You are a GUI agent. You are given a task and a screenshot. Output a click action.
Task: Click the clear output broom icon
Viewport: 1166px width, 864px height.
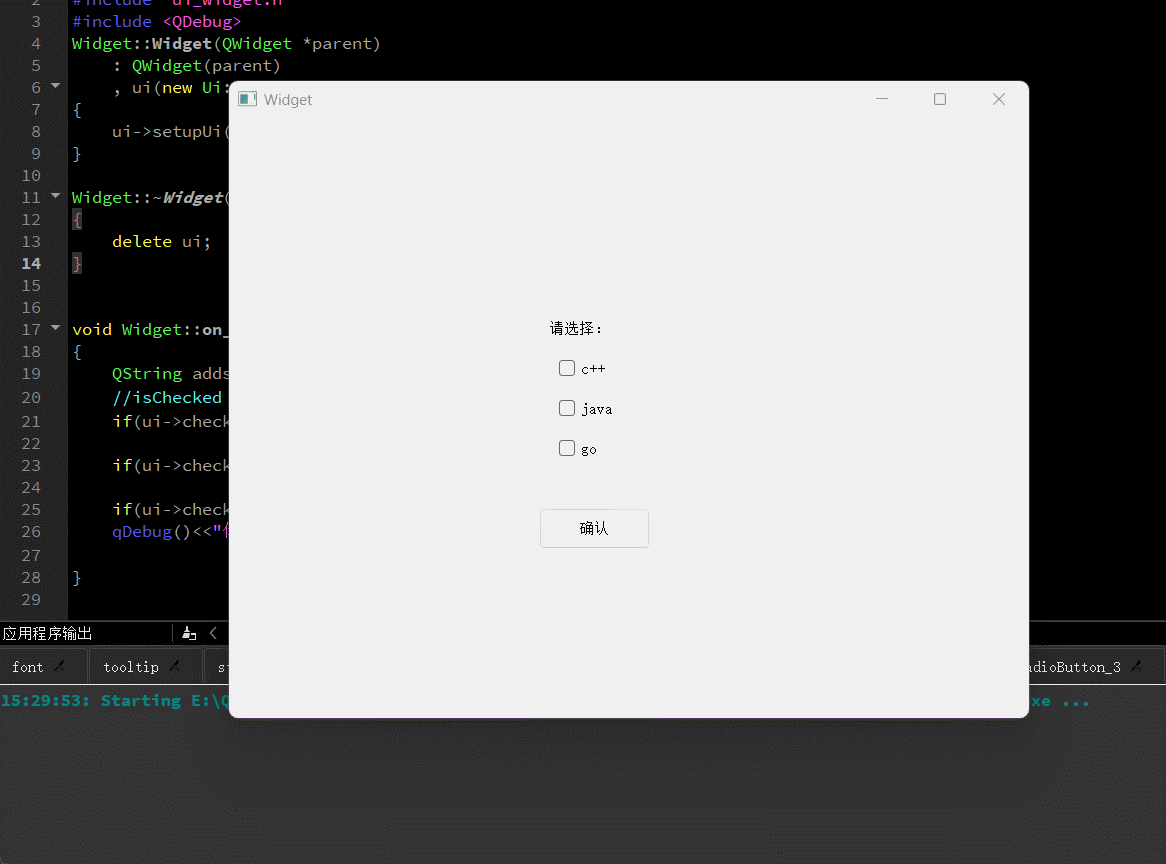coord(190,633)
